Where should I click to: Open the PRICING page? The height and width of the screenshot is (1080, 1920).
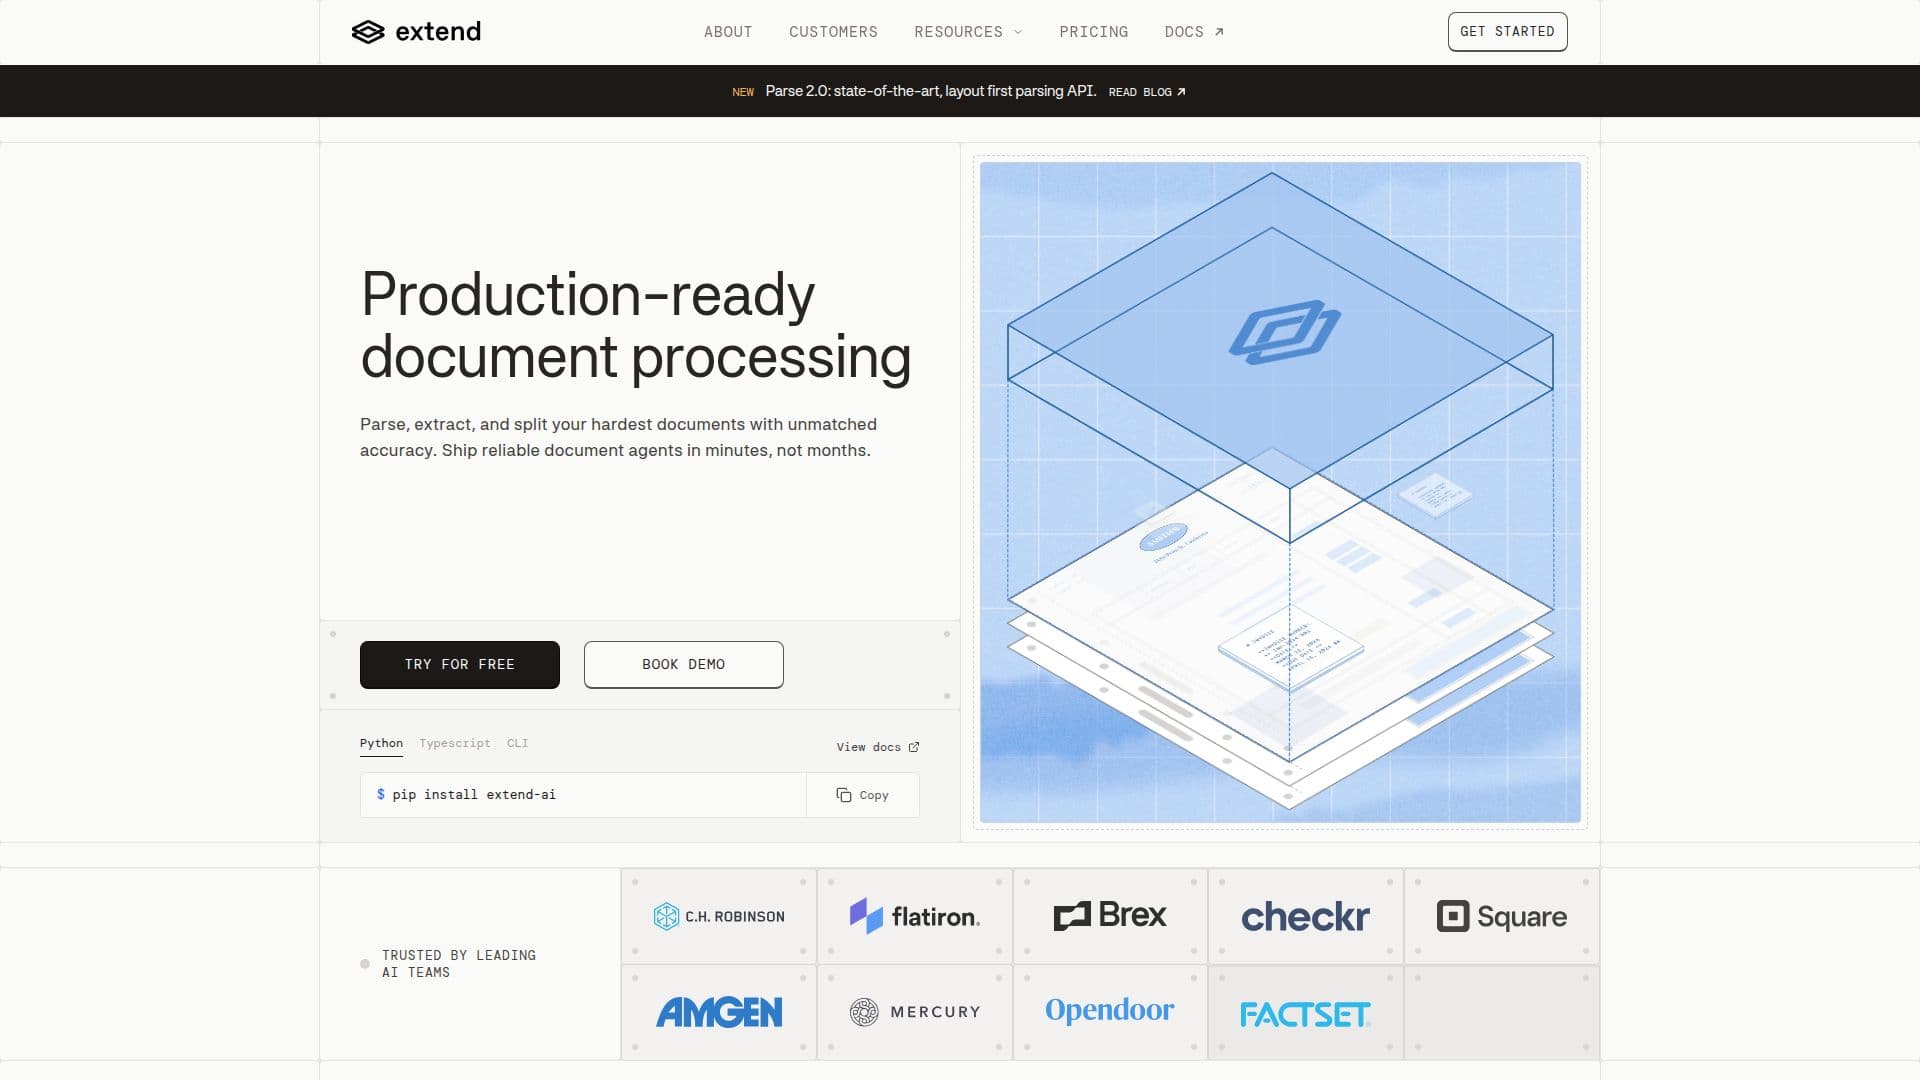click(x=1094, y=32)
